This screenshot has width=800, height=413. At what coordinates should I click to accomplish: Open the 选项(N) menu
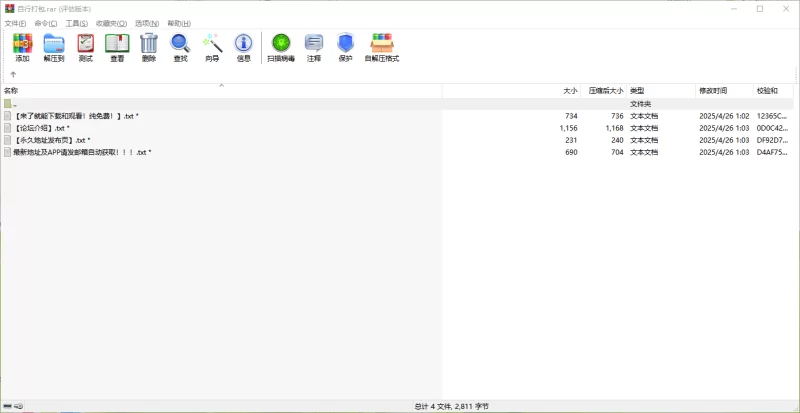pos(147,23)
